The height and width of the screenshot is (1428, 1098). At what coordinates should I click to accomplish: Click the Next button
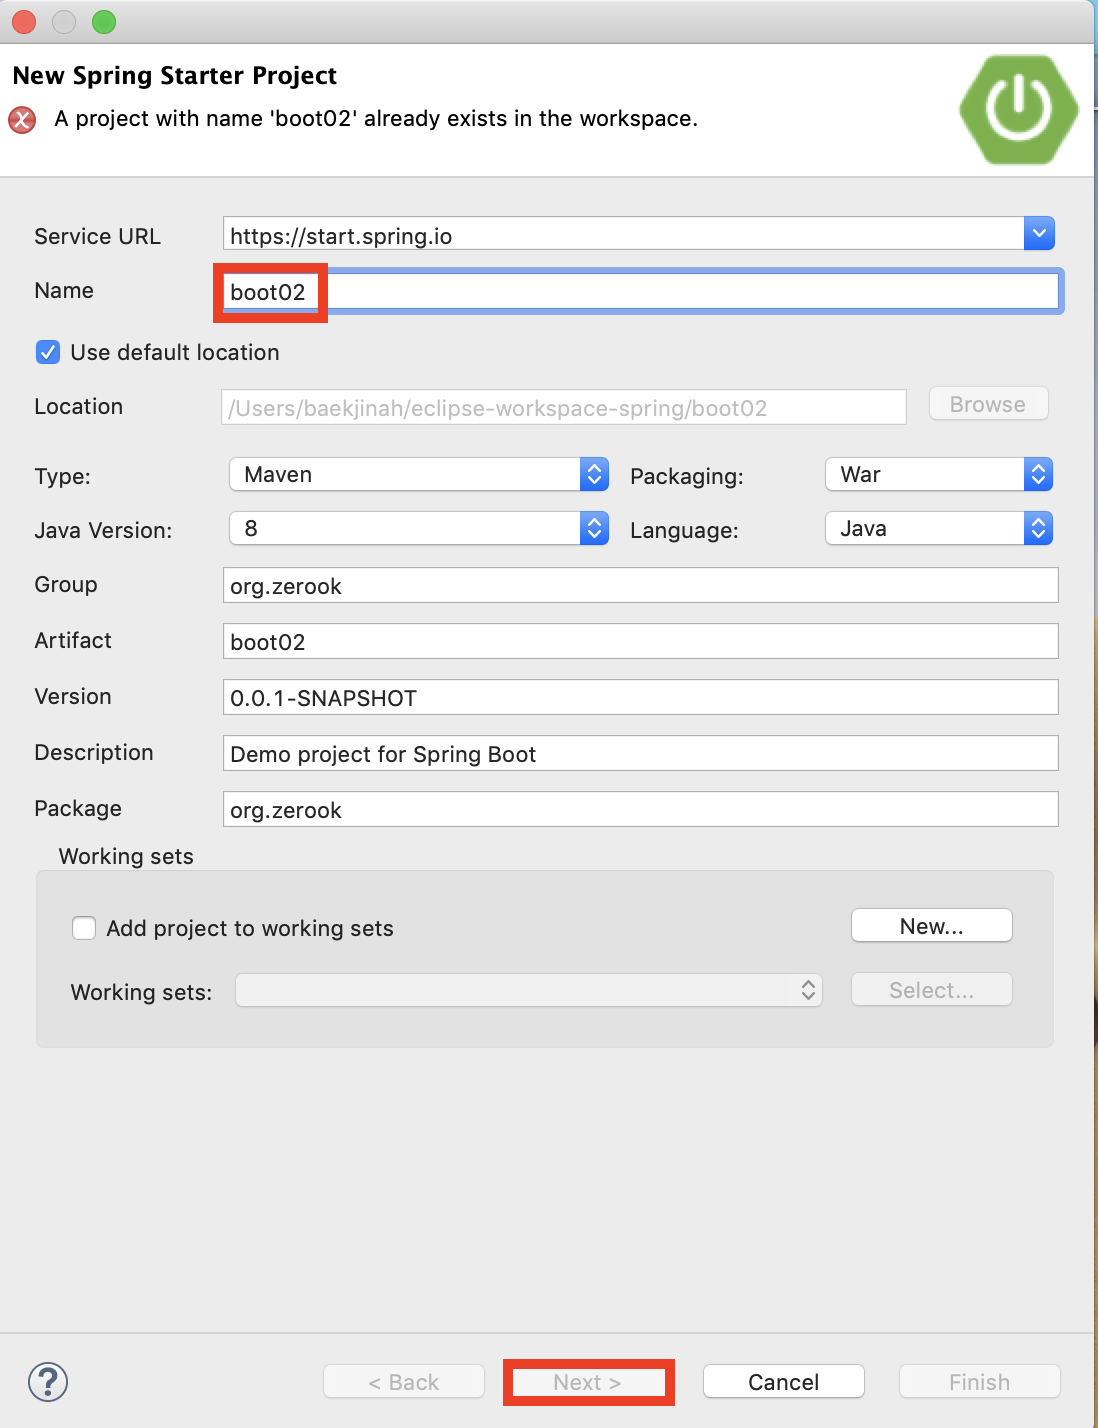588,1382
